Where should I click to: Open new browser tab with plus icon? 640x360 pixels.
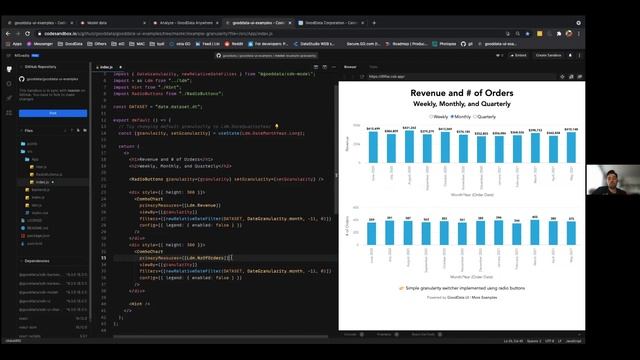[x=374, y=23]
